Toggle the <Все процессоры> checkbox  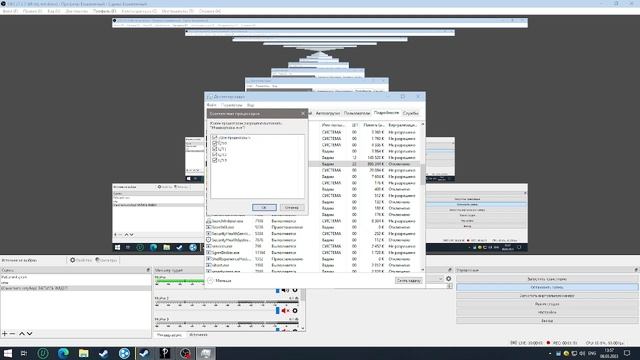(x=215, y=138)
